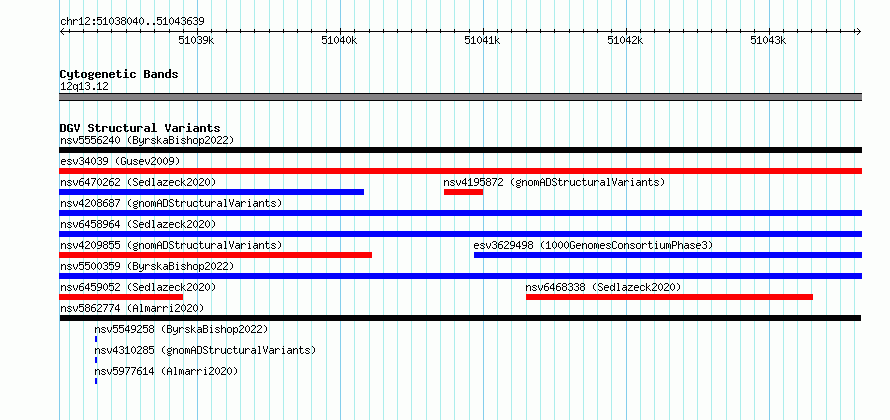
Task: Open the nsv4310285 (gnomADStructuralVariants) label
Action: coord(205,350)
